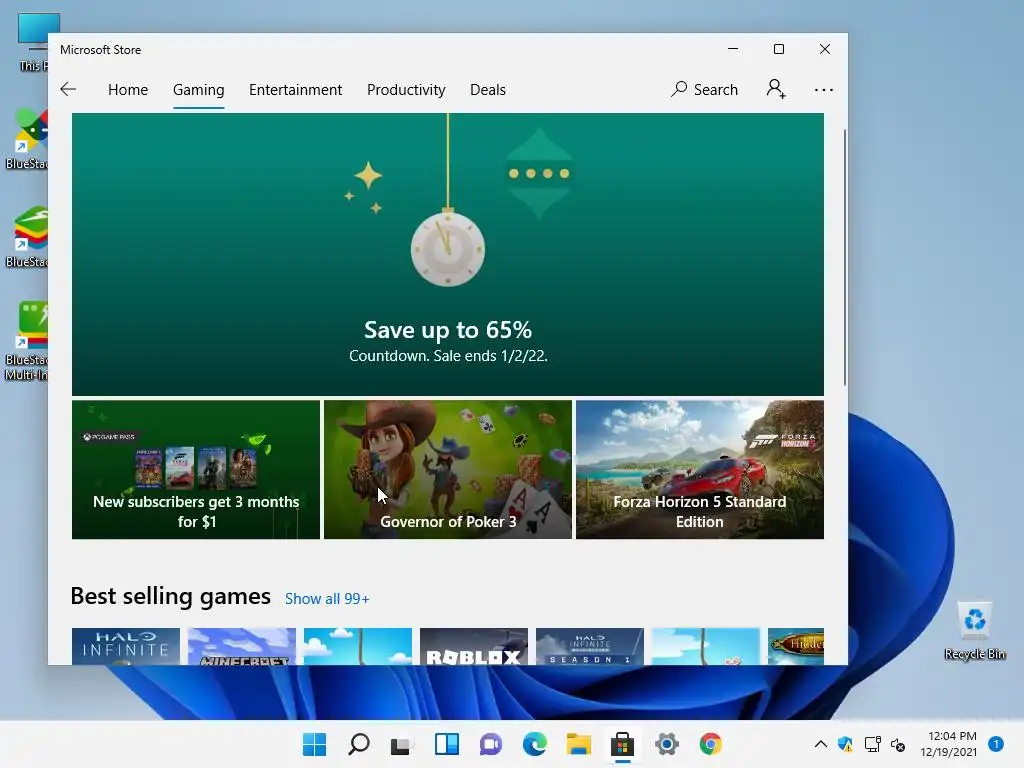Open the Windows Start menu
This screenshot has width=1024, height=768.
click(x=314, y=744)
